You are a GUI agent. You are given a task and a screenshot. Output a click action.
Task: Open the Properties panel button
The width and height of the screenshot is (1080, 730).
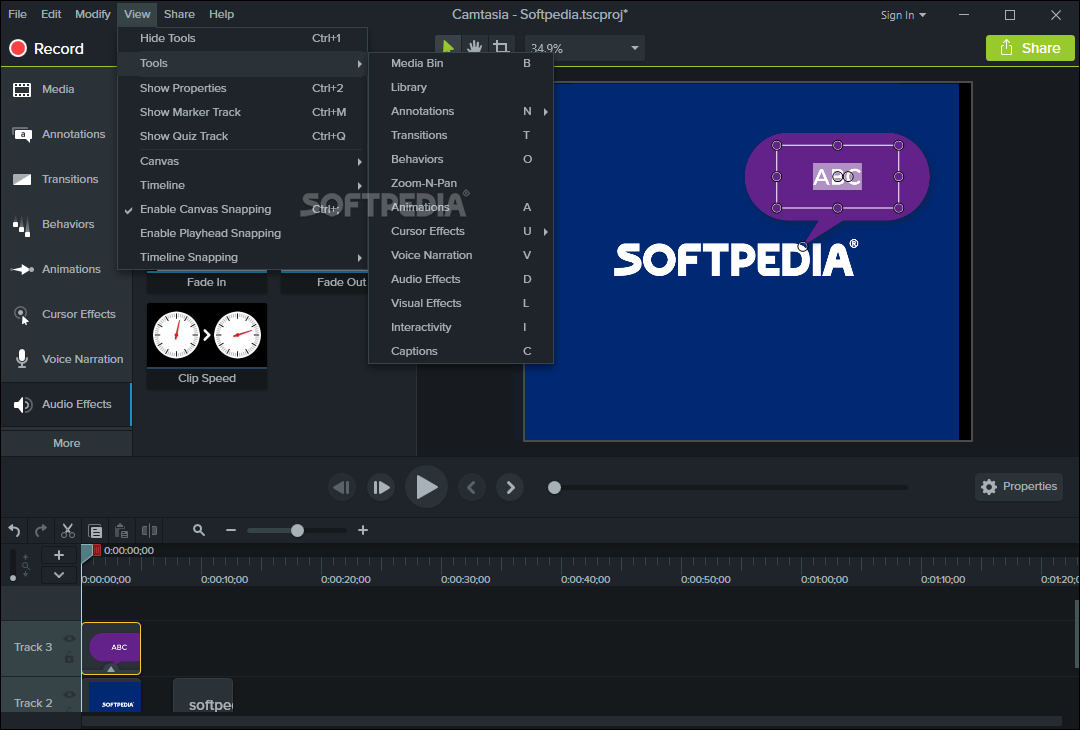click(x=1018, y=487)
